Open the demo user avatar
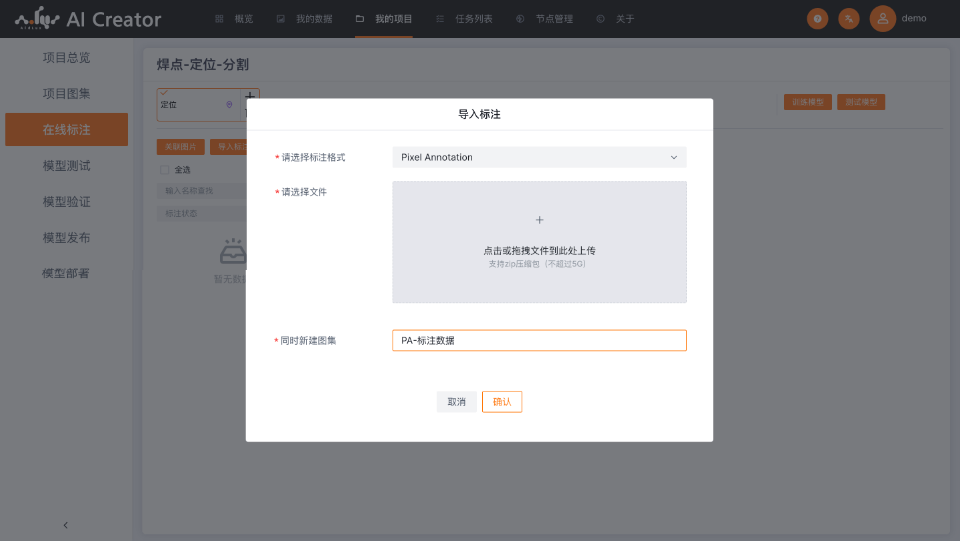 (882, 18)
